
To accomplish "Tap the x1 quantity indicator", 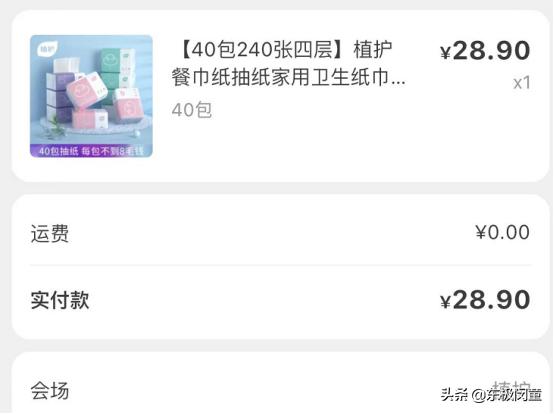I will [x=522, y=83].
